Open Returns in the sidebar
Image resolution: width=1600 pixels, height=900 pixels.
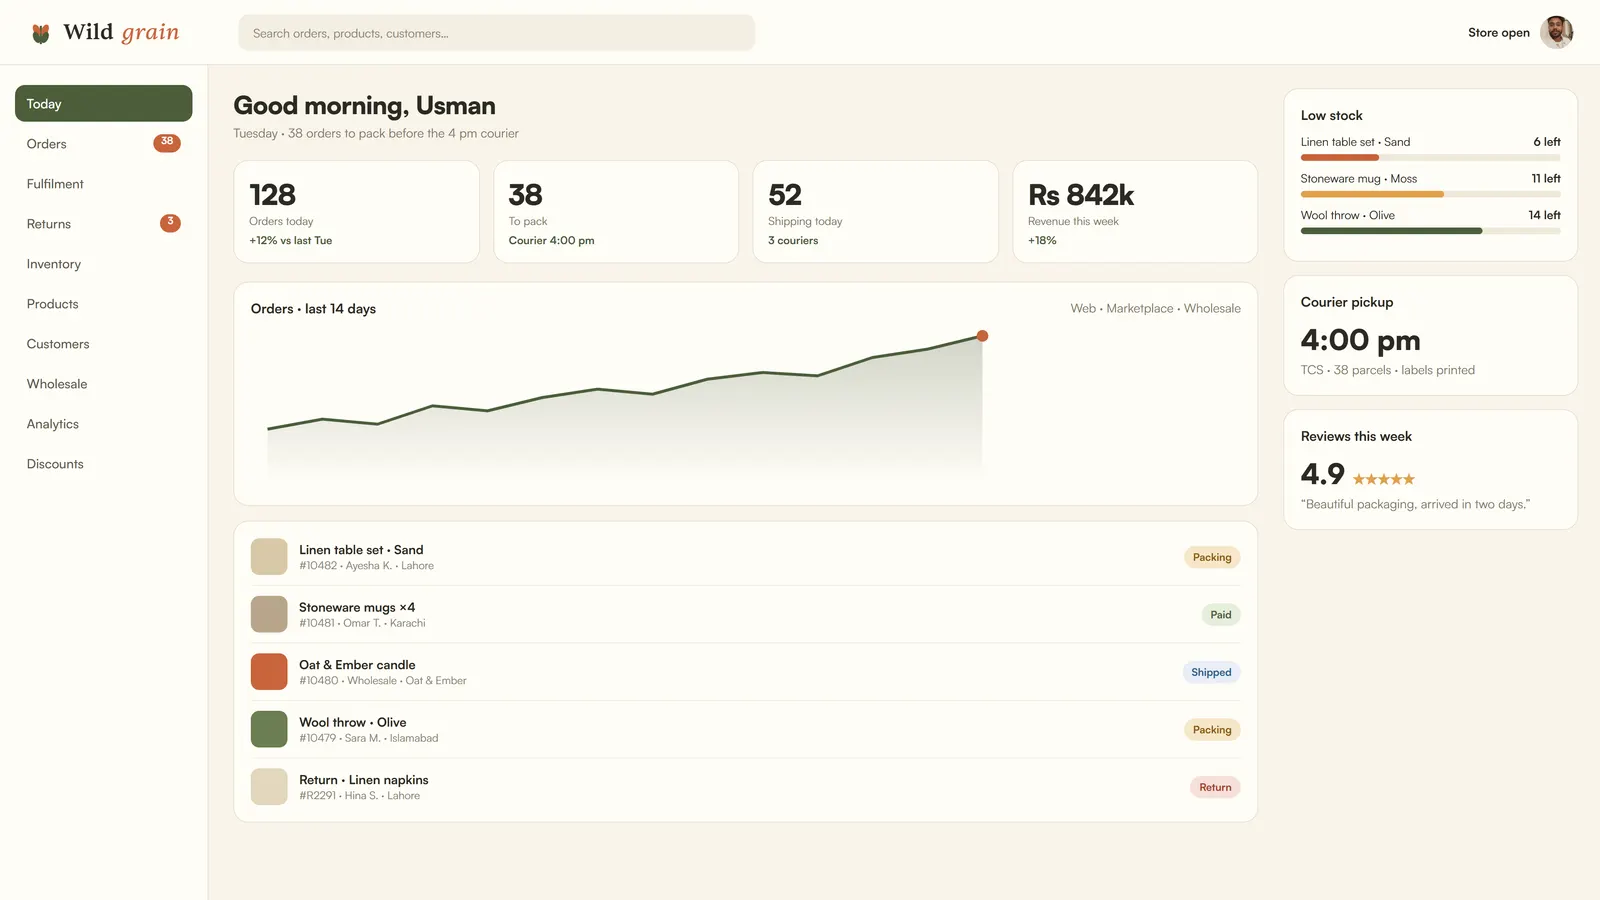click(104, 224)
